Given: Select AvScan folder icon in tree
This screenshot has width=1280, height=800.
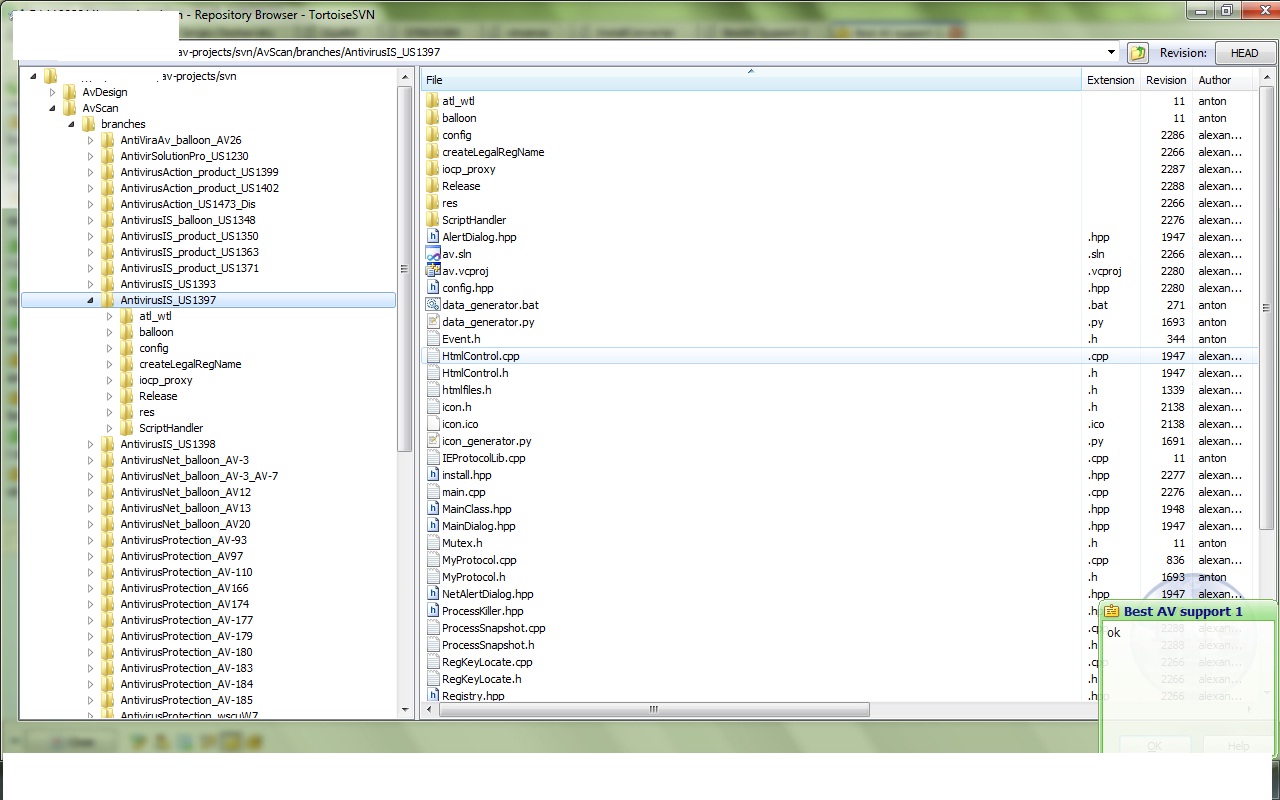Looking at the screenshot, I should 69,108.
